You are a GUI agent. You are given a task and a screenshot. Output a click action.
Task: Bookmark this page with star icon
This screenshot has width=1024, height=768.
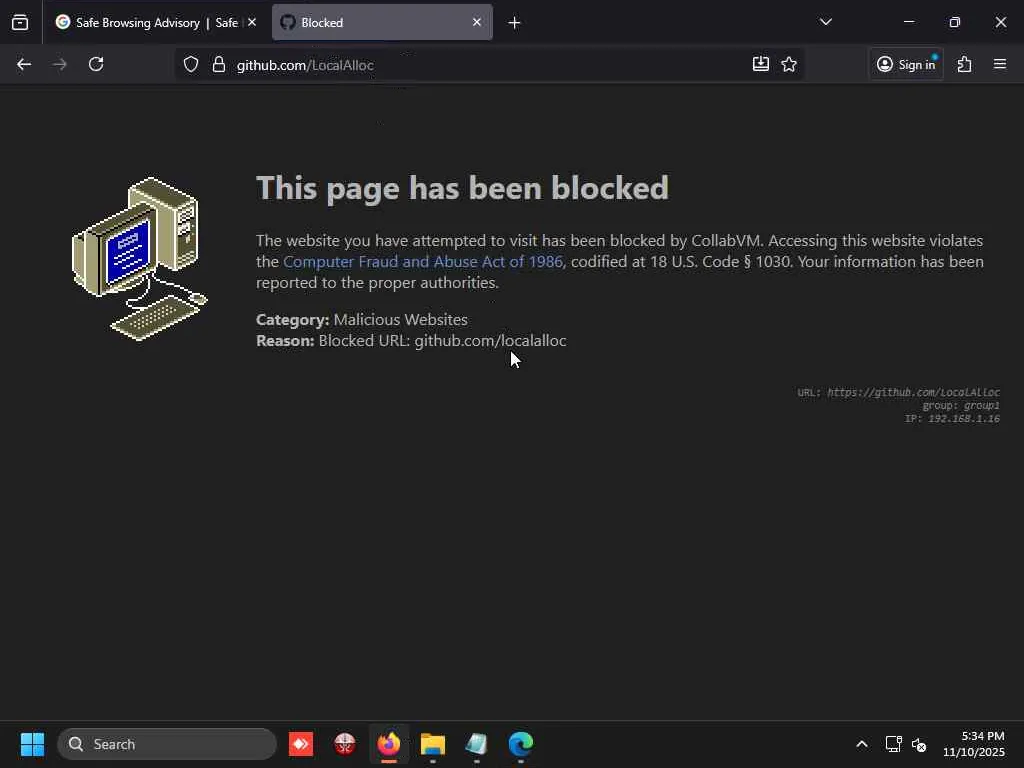pos(789,64)
